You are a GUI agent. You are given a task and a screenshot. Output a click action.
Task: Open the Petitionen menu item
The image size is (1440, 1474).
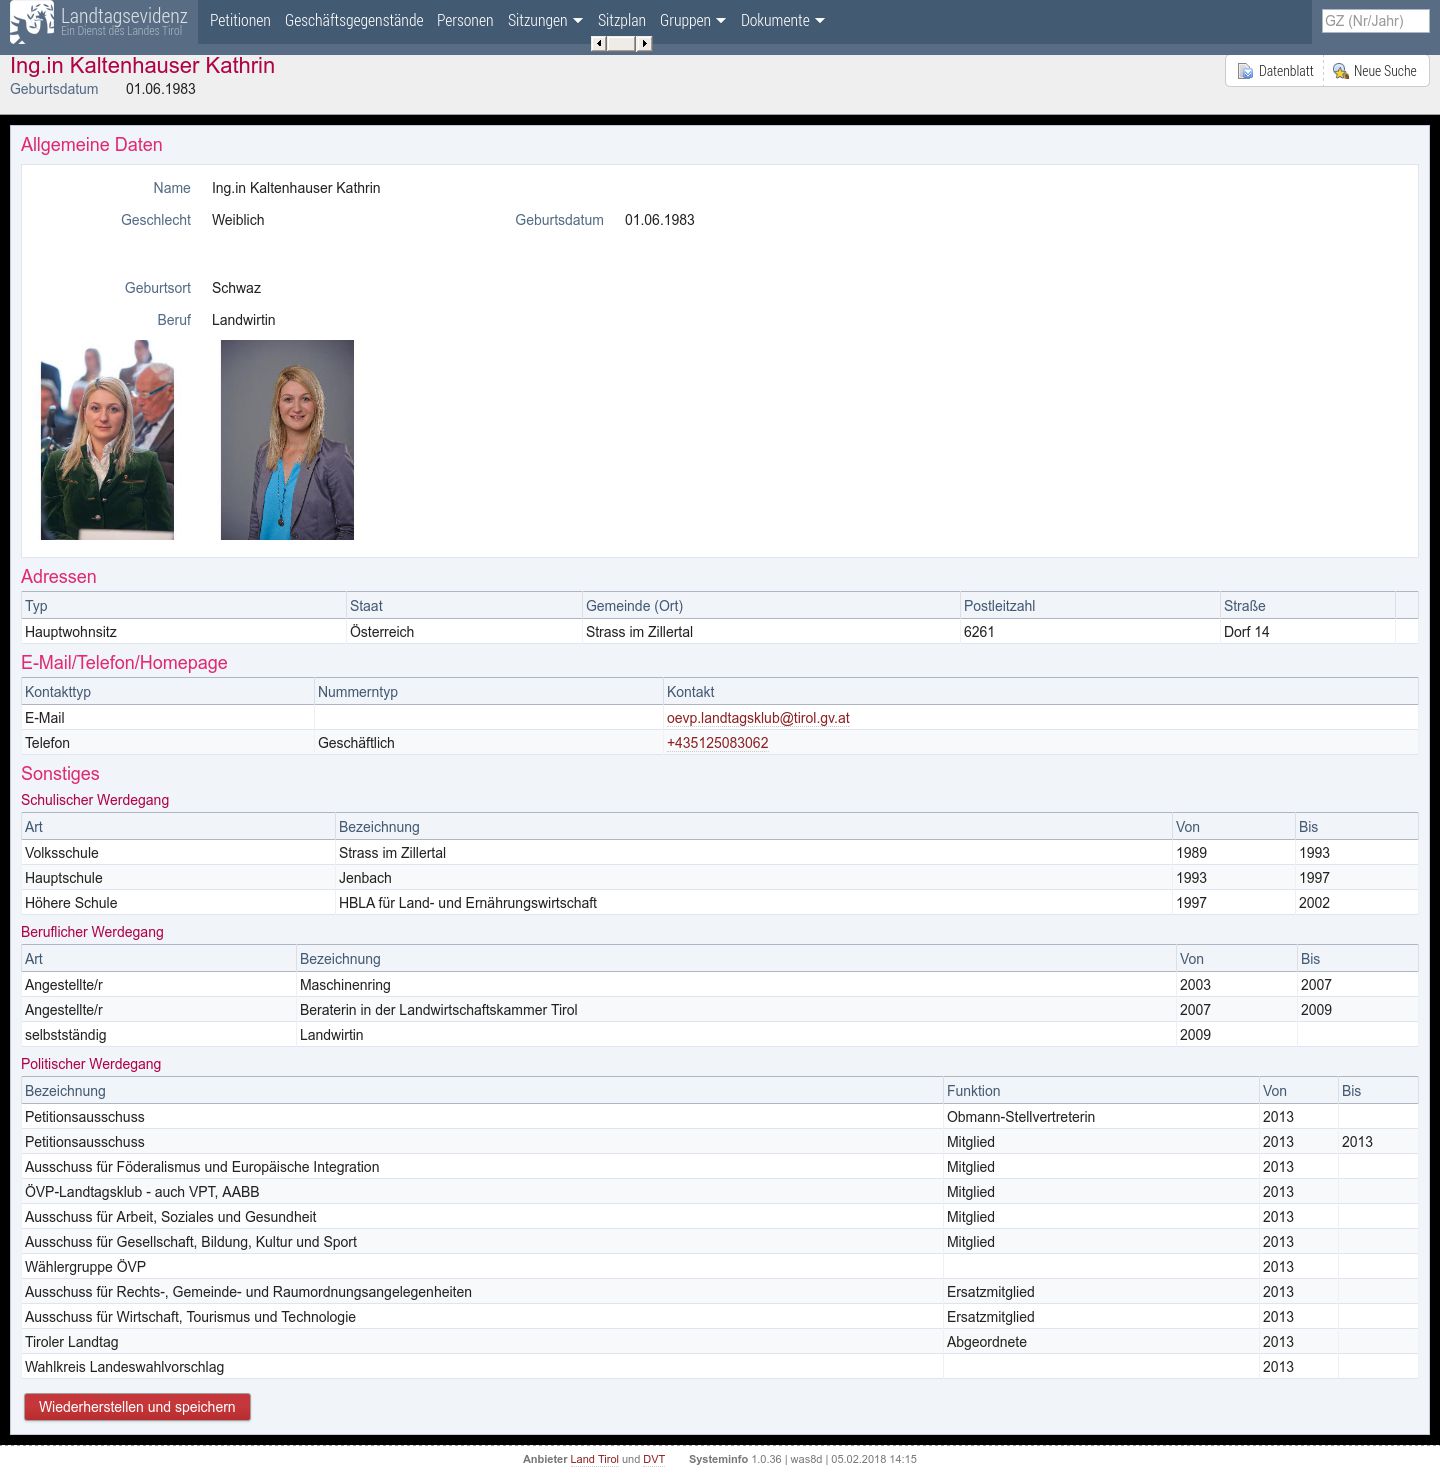(x=240, y=21)
